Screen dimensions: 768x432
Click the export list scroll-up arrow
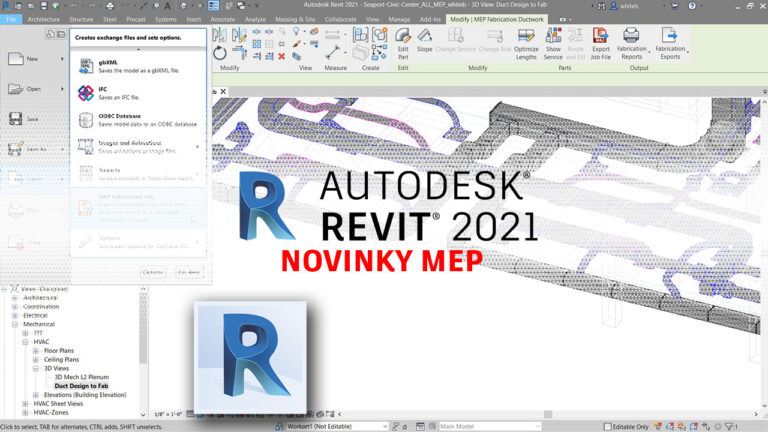coord(138,49)
